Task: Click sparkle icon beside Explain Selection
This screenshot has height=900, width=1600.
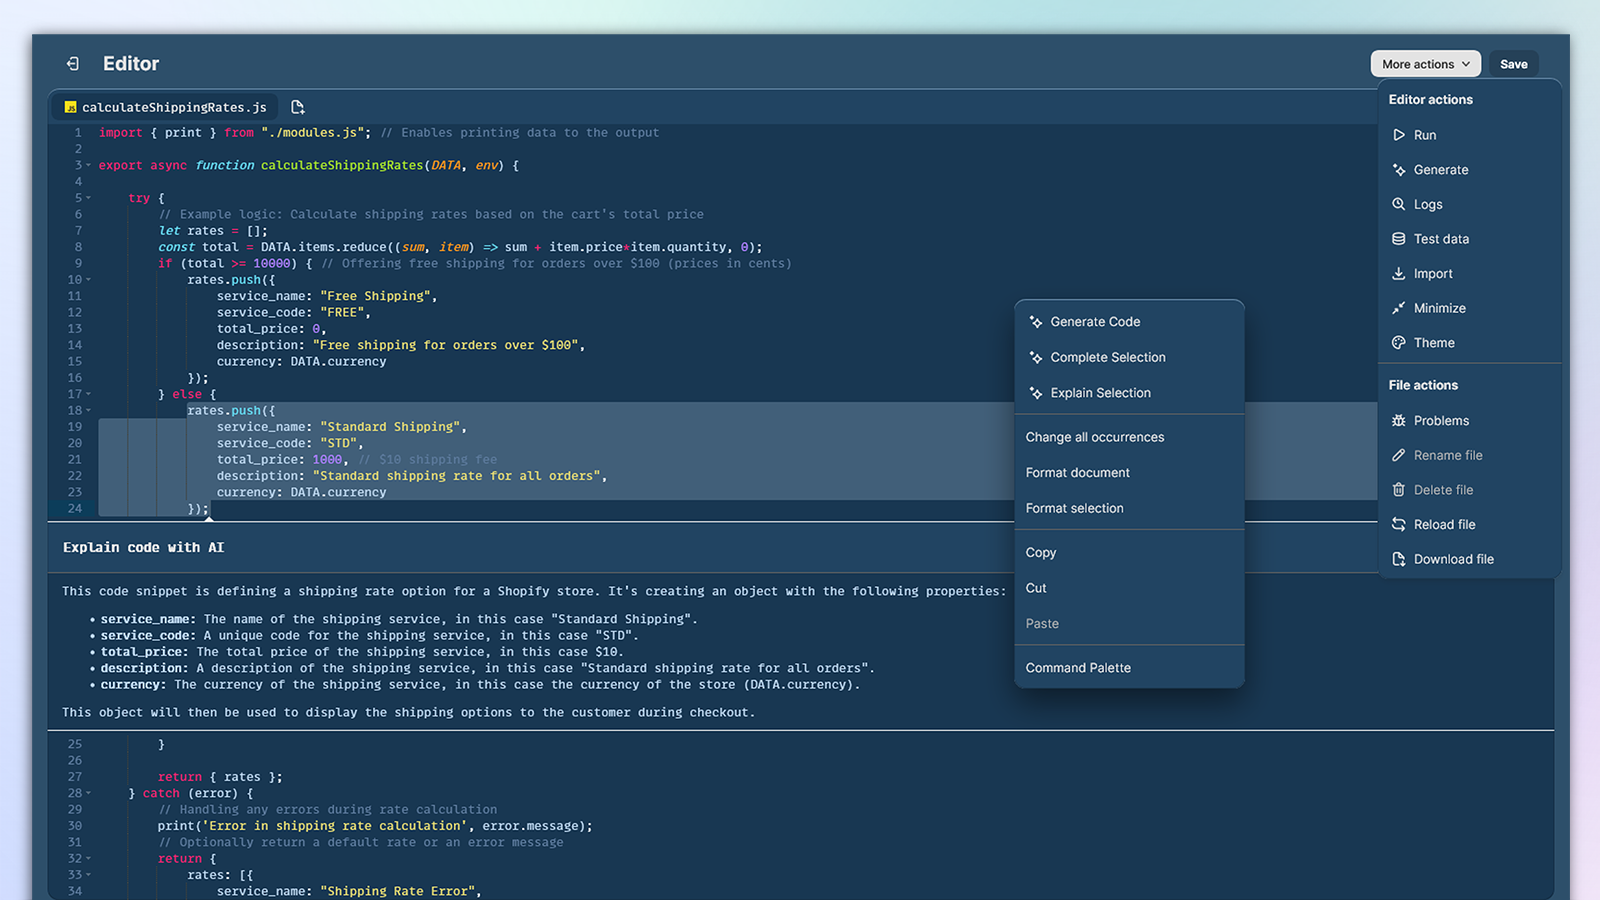Action: point(1036,393)
